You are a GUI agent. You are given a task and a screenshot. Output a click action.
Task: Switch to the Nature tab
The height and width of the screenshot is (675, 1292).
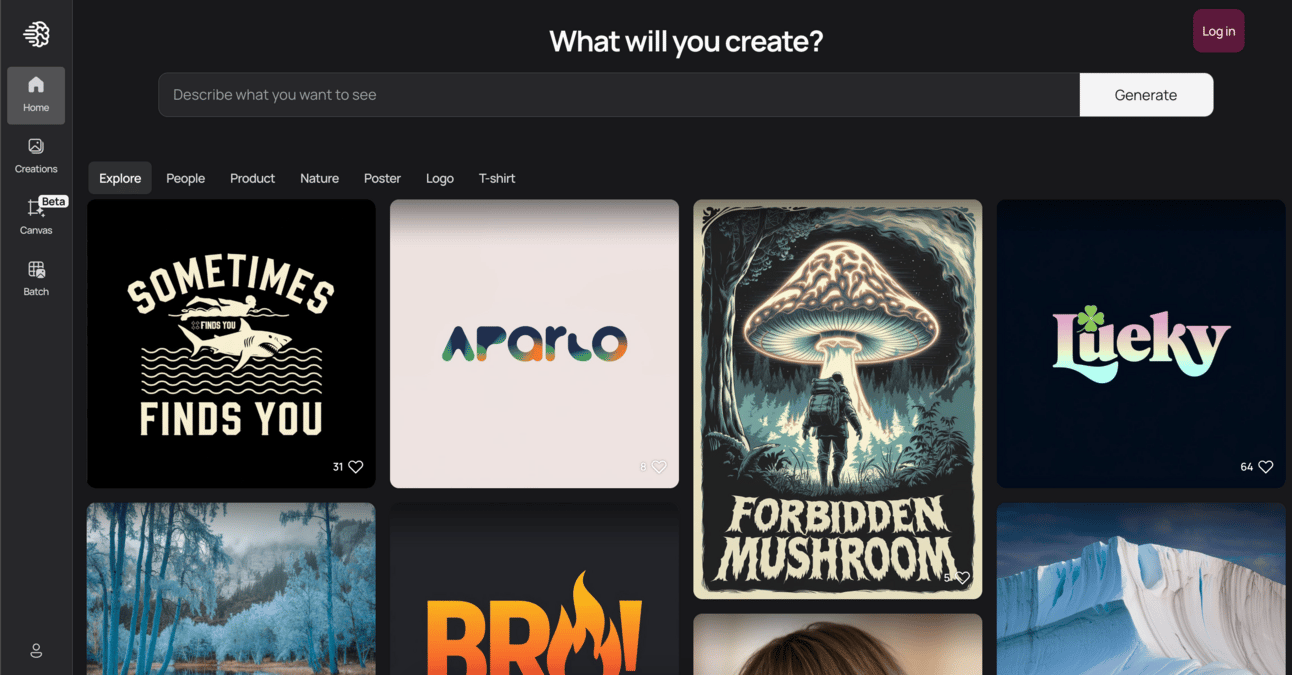319,178
